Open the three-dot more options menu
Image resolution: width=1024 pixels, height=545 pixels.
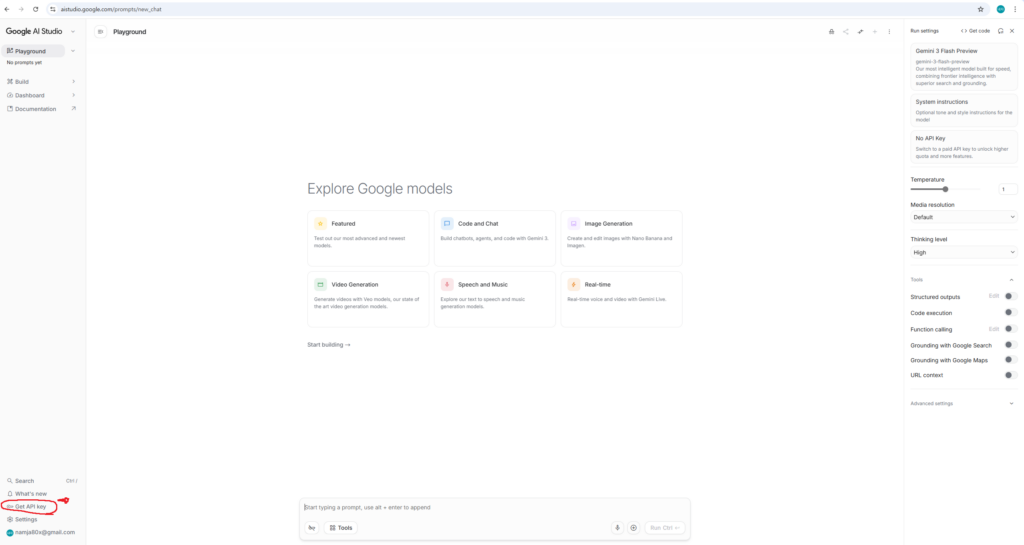pyautogui.click(x=889, y=32)
